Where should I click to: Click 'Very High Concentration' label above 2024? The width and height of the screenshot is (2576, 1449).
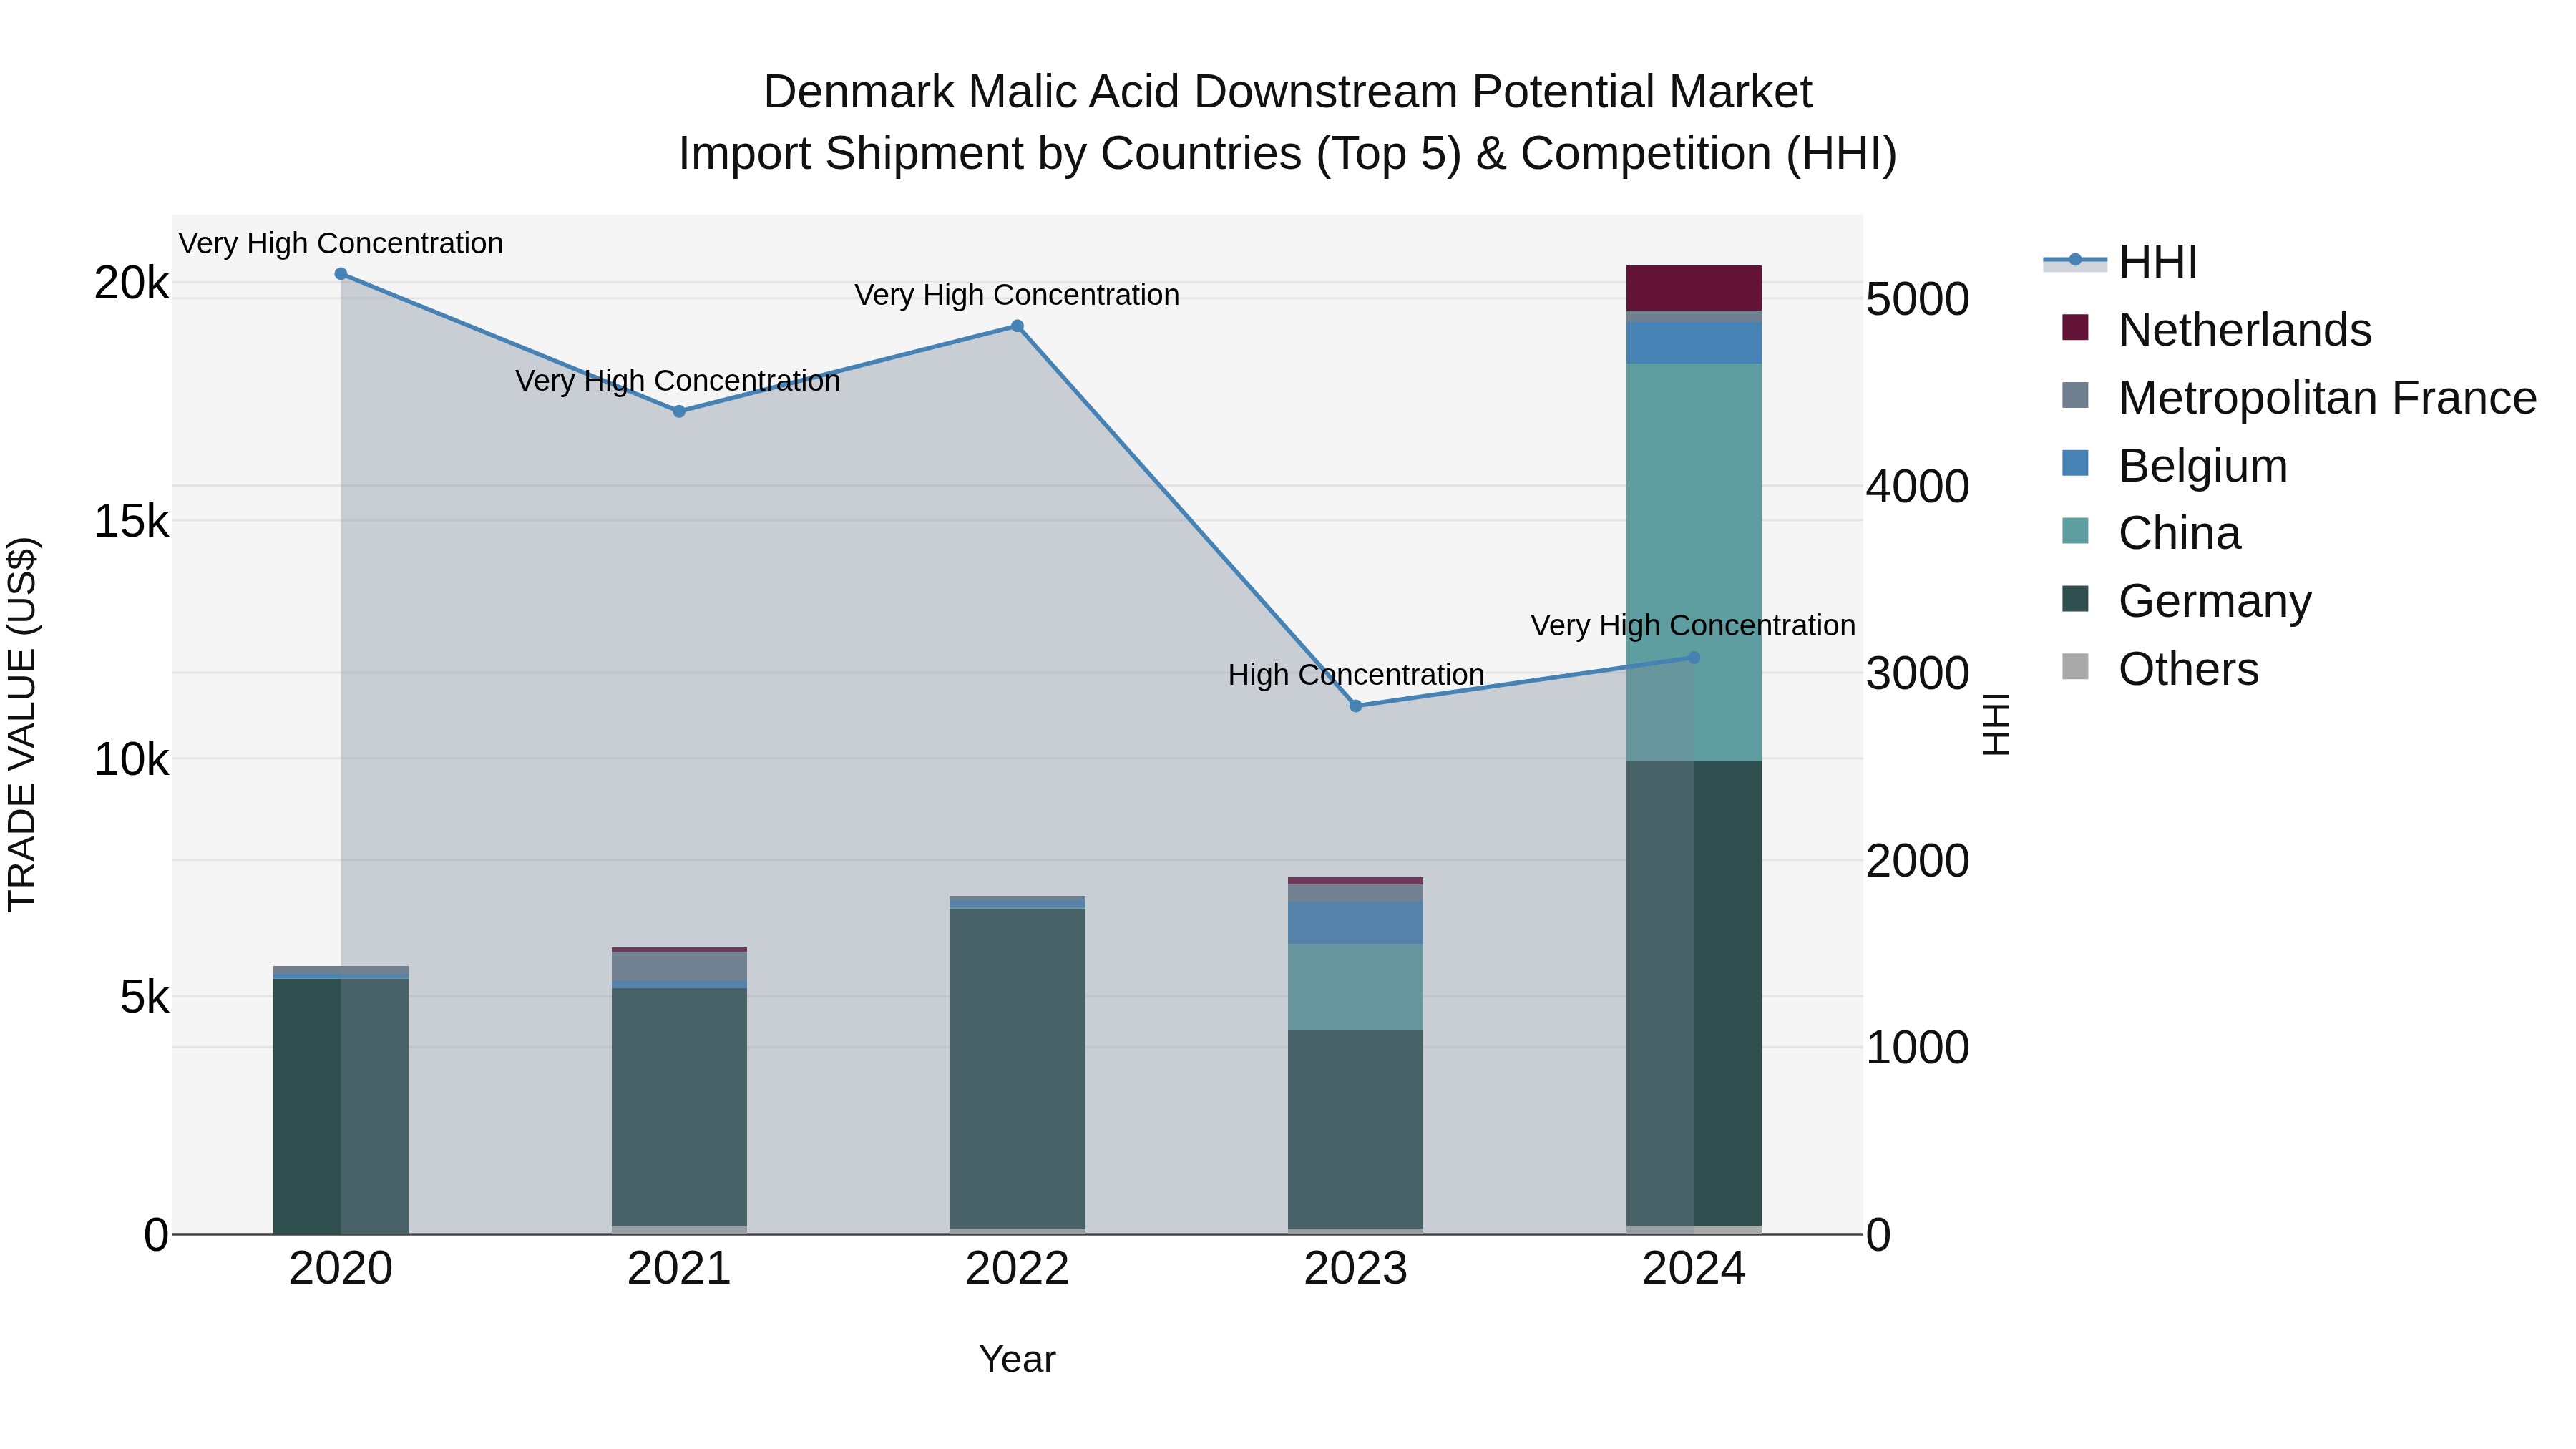[x=1693, y=626]
